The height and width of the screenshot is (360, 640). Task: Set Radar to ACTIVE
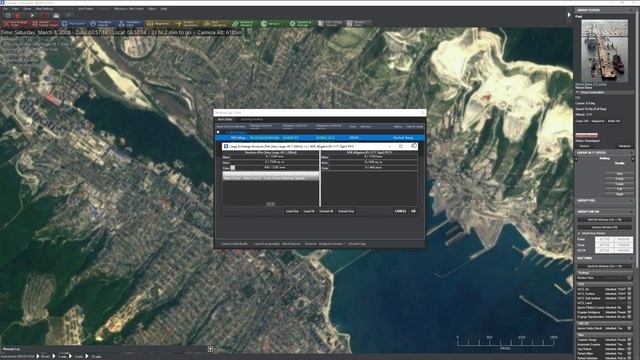(604, 240)
